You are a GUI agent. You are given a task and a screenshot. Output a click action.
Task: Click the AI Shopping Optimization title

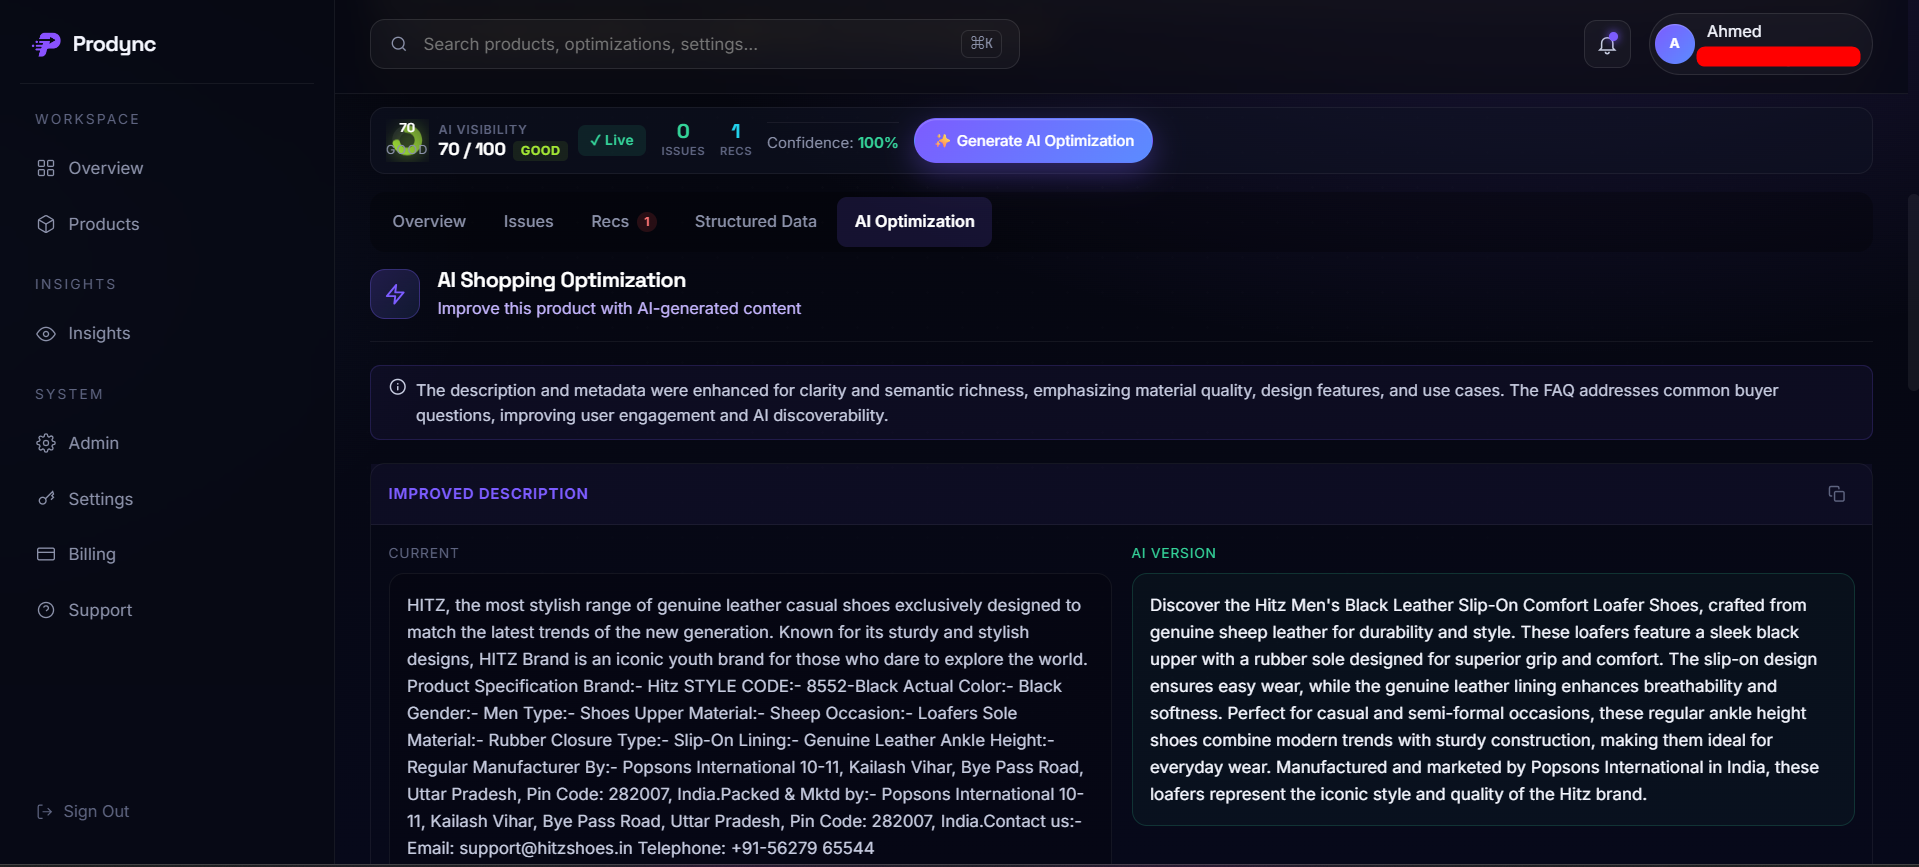pyautogui.click(x=561, y=280)
